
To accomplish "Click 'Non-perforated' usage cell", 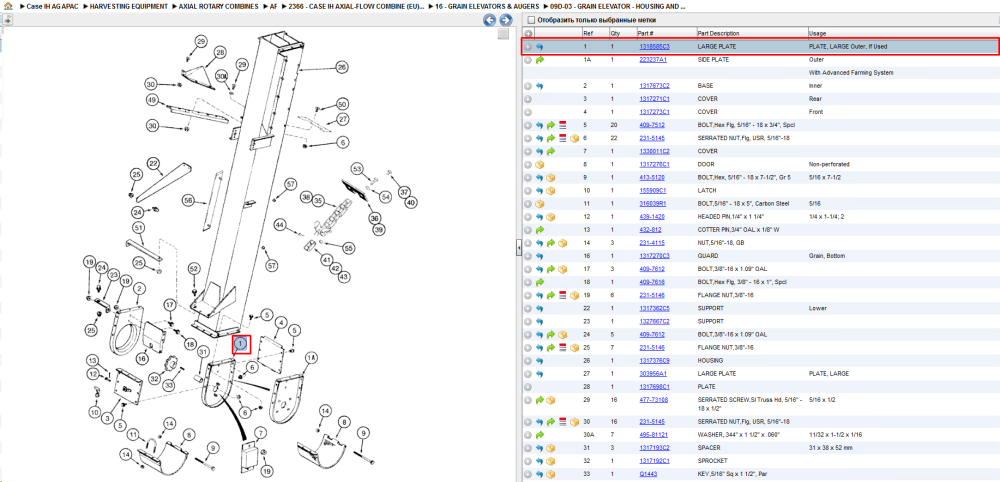I will (829, 164).
